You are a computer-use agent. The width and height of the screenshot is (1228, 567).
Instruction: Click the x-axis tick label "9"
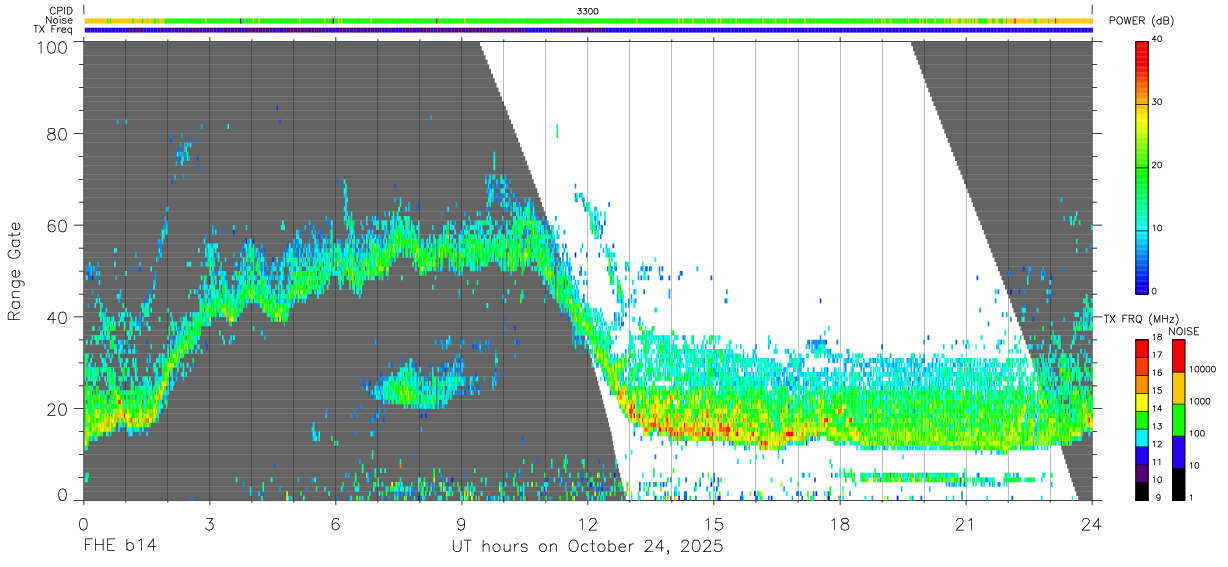(461, 524)
